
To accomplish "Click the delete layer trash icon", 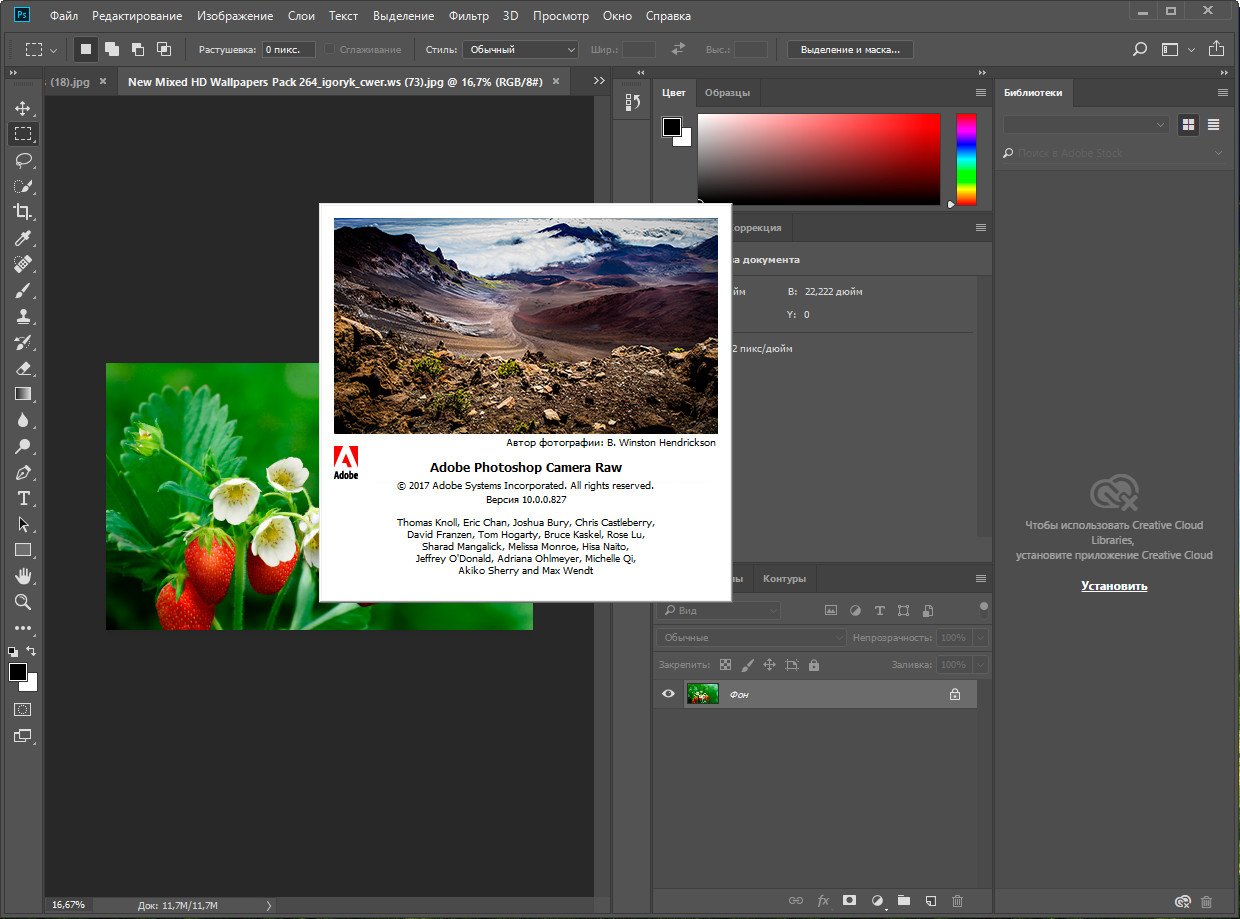I will coord(957,901).
